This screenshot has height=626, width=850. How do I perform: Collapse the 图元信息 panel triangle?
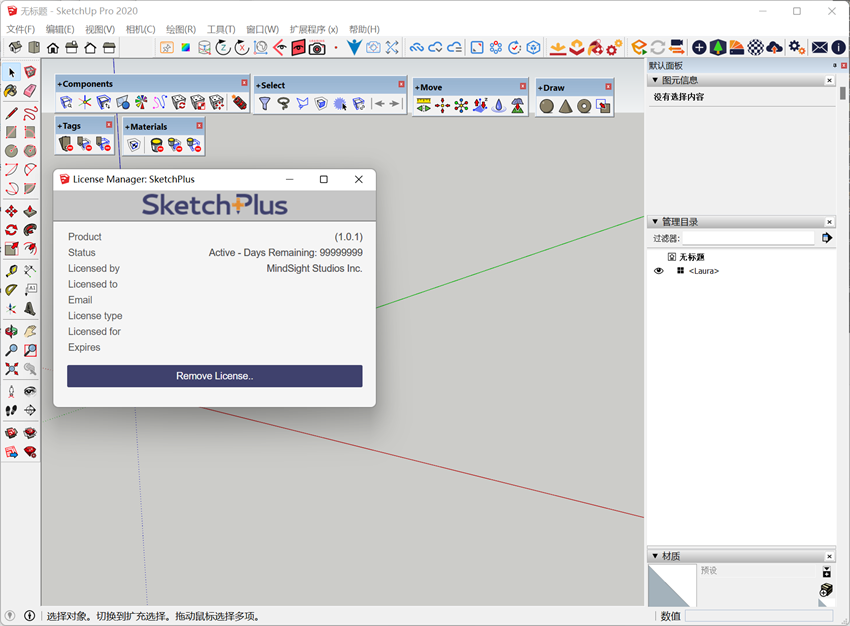[655, 80]
